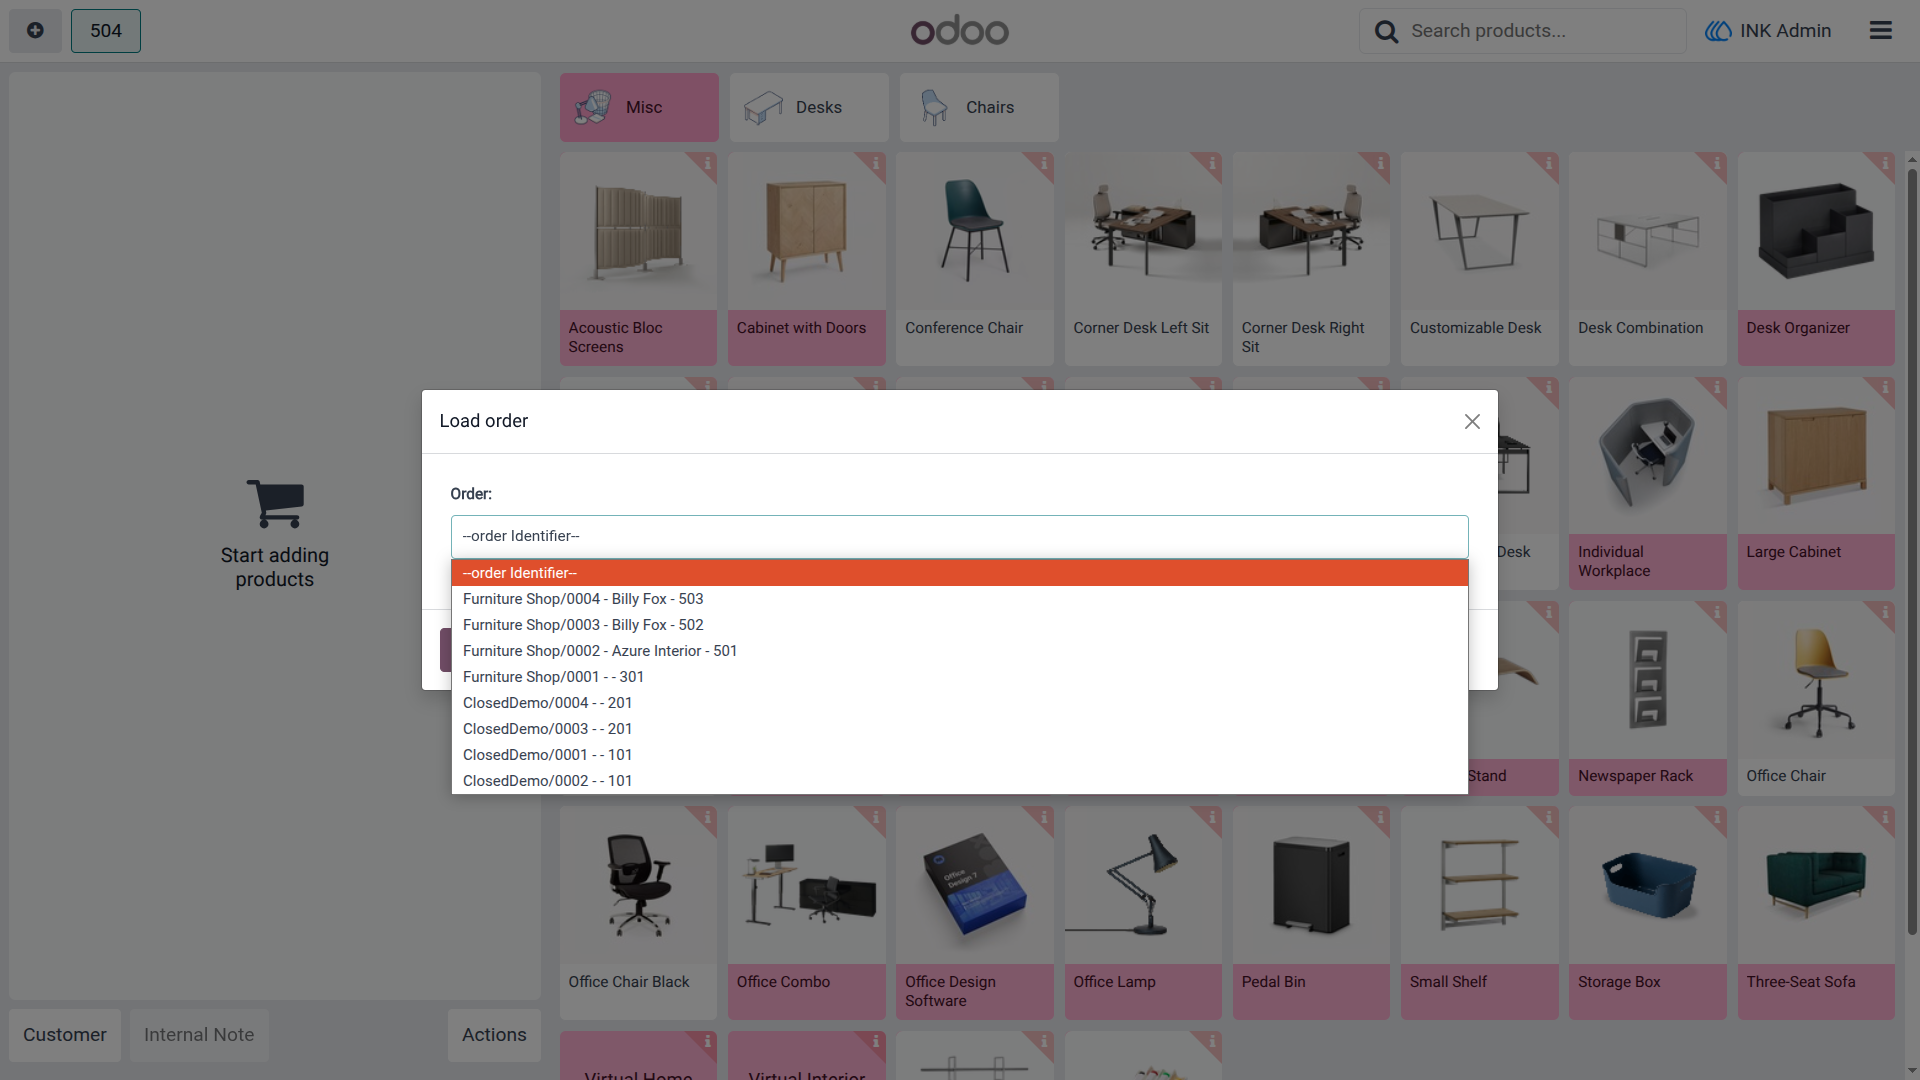The height and width of the screenshot is (1080, 1920).
Task: Select the '--order Identifier--' placeholder option
Action: pos(959,573)
